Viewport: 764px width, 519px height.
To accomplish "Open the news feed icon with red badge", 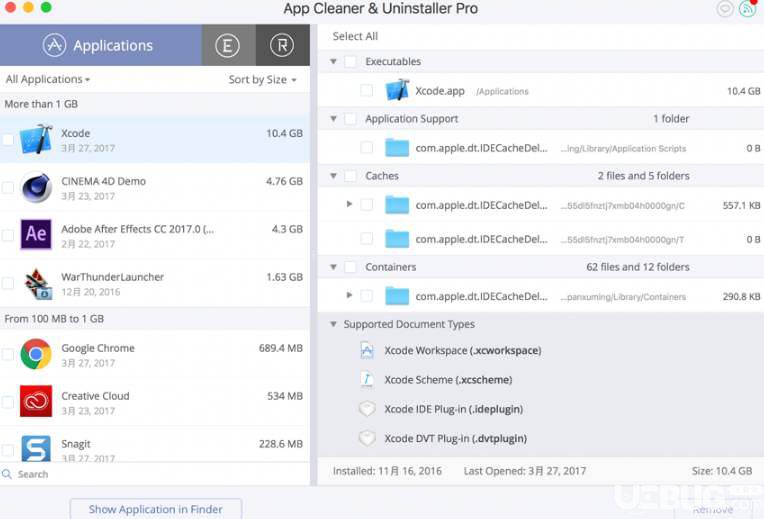I will click(748, 8).
